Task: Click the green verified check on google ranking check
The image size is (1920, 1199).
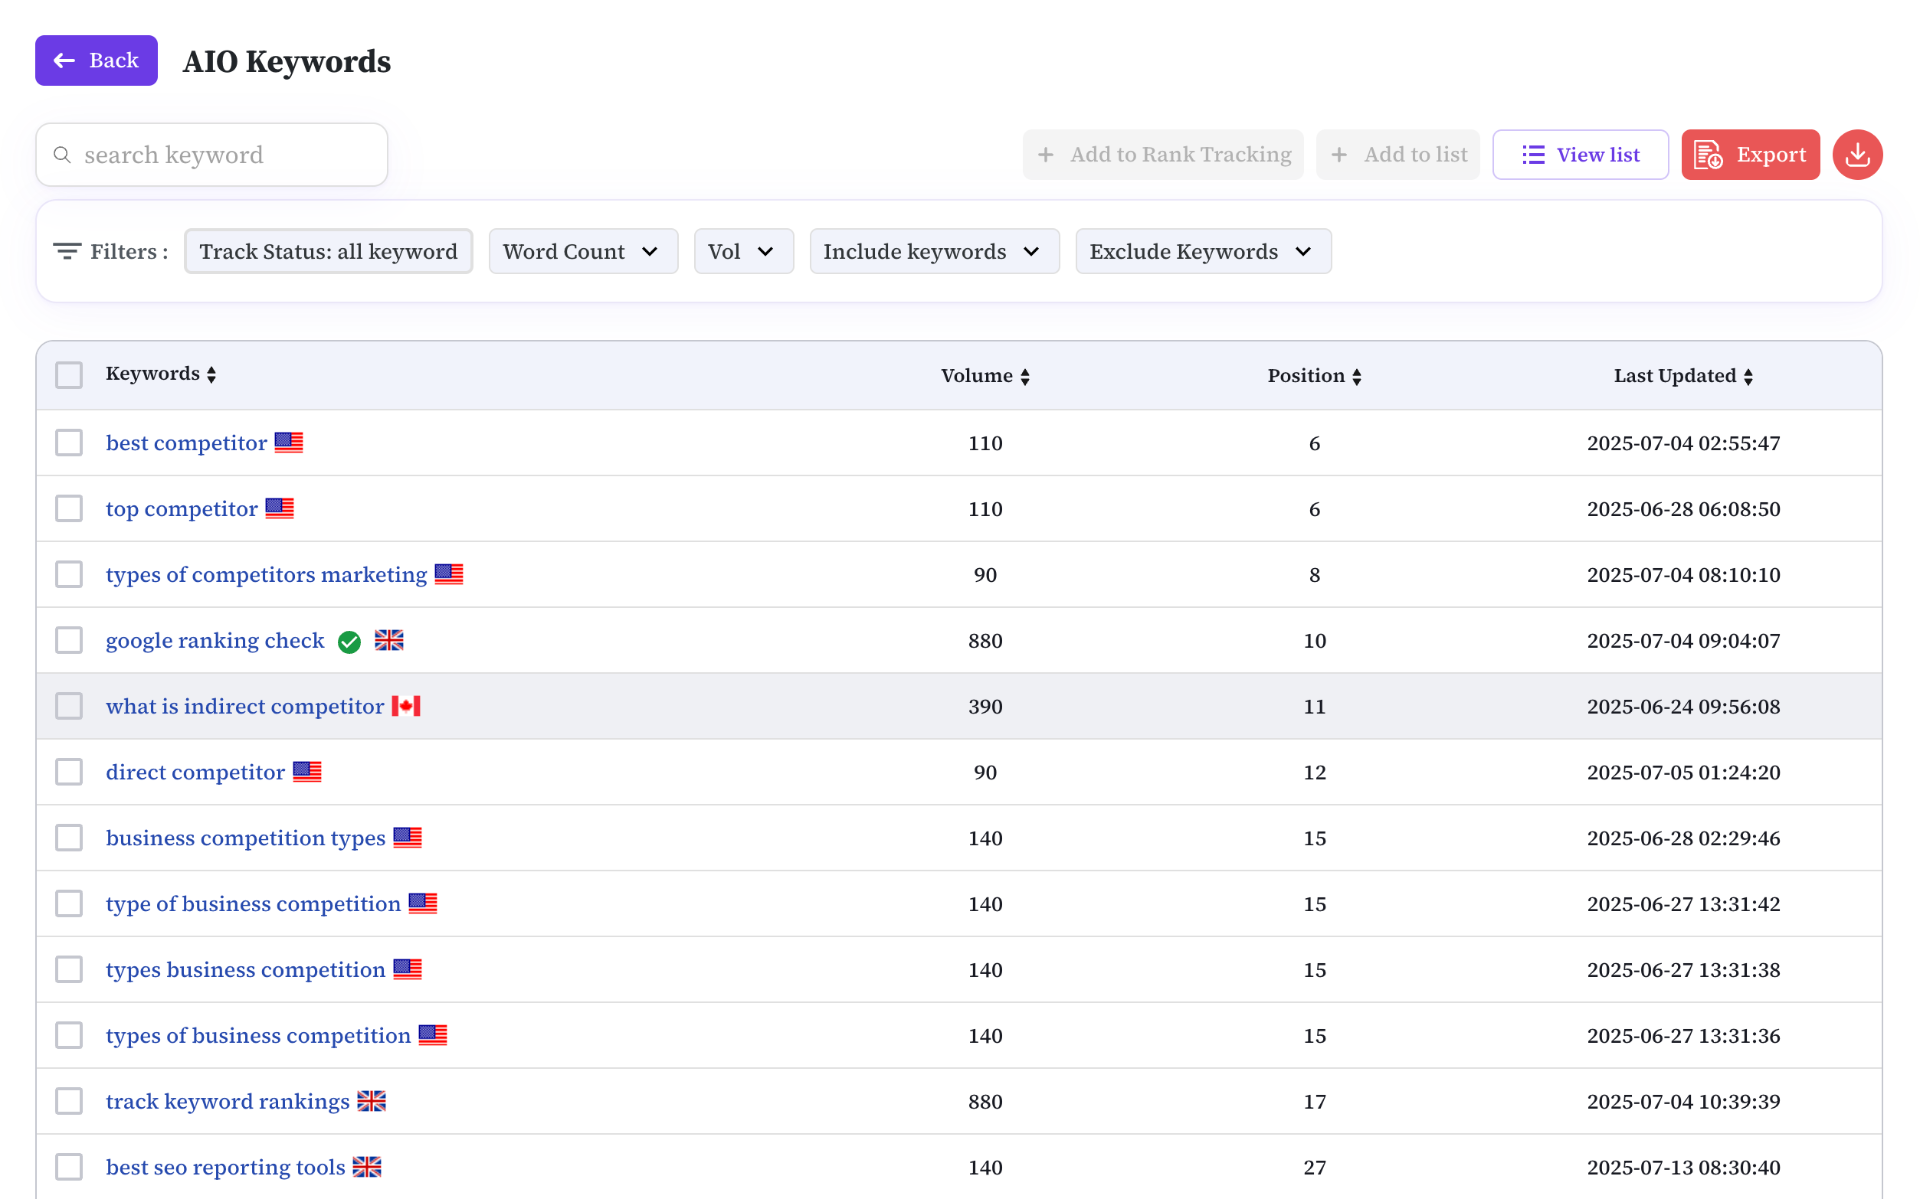Action: (349, 642)
